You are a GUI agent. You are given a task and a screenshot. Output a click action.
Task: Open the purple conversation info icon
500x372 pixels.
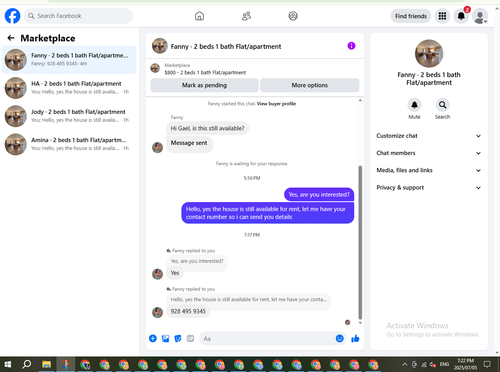click(351, 46)
